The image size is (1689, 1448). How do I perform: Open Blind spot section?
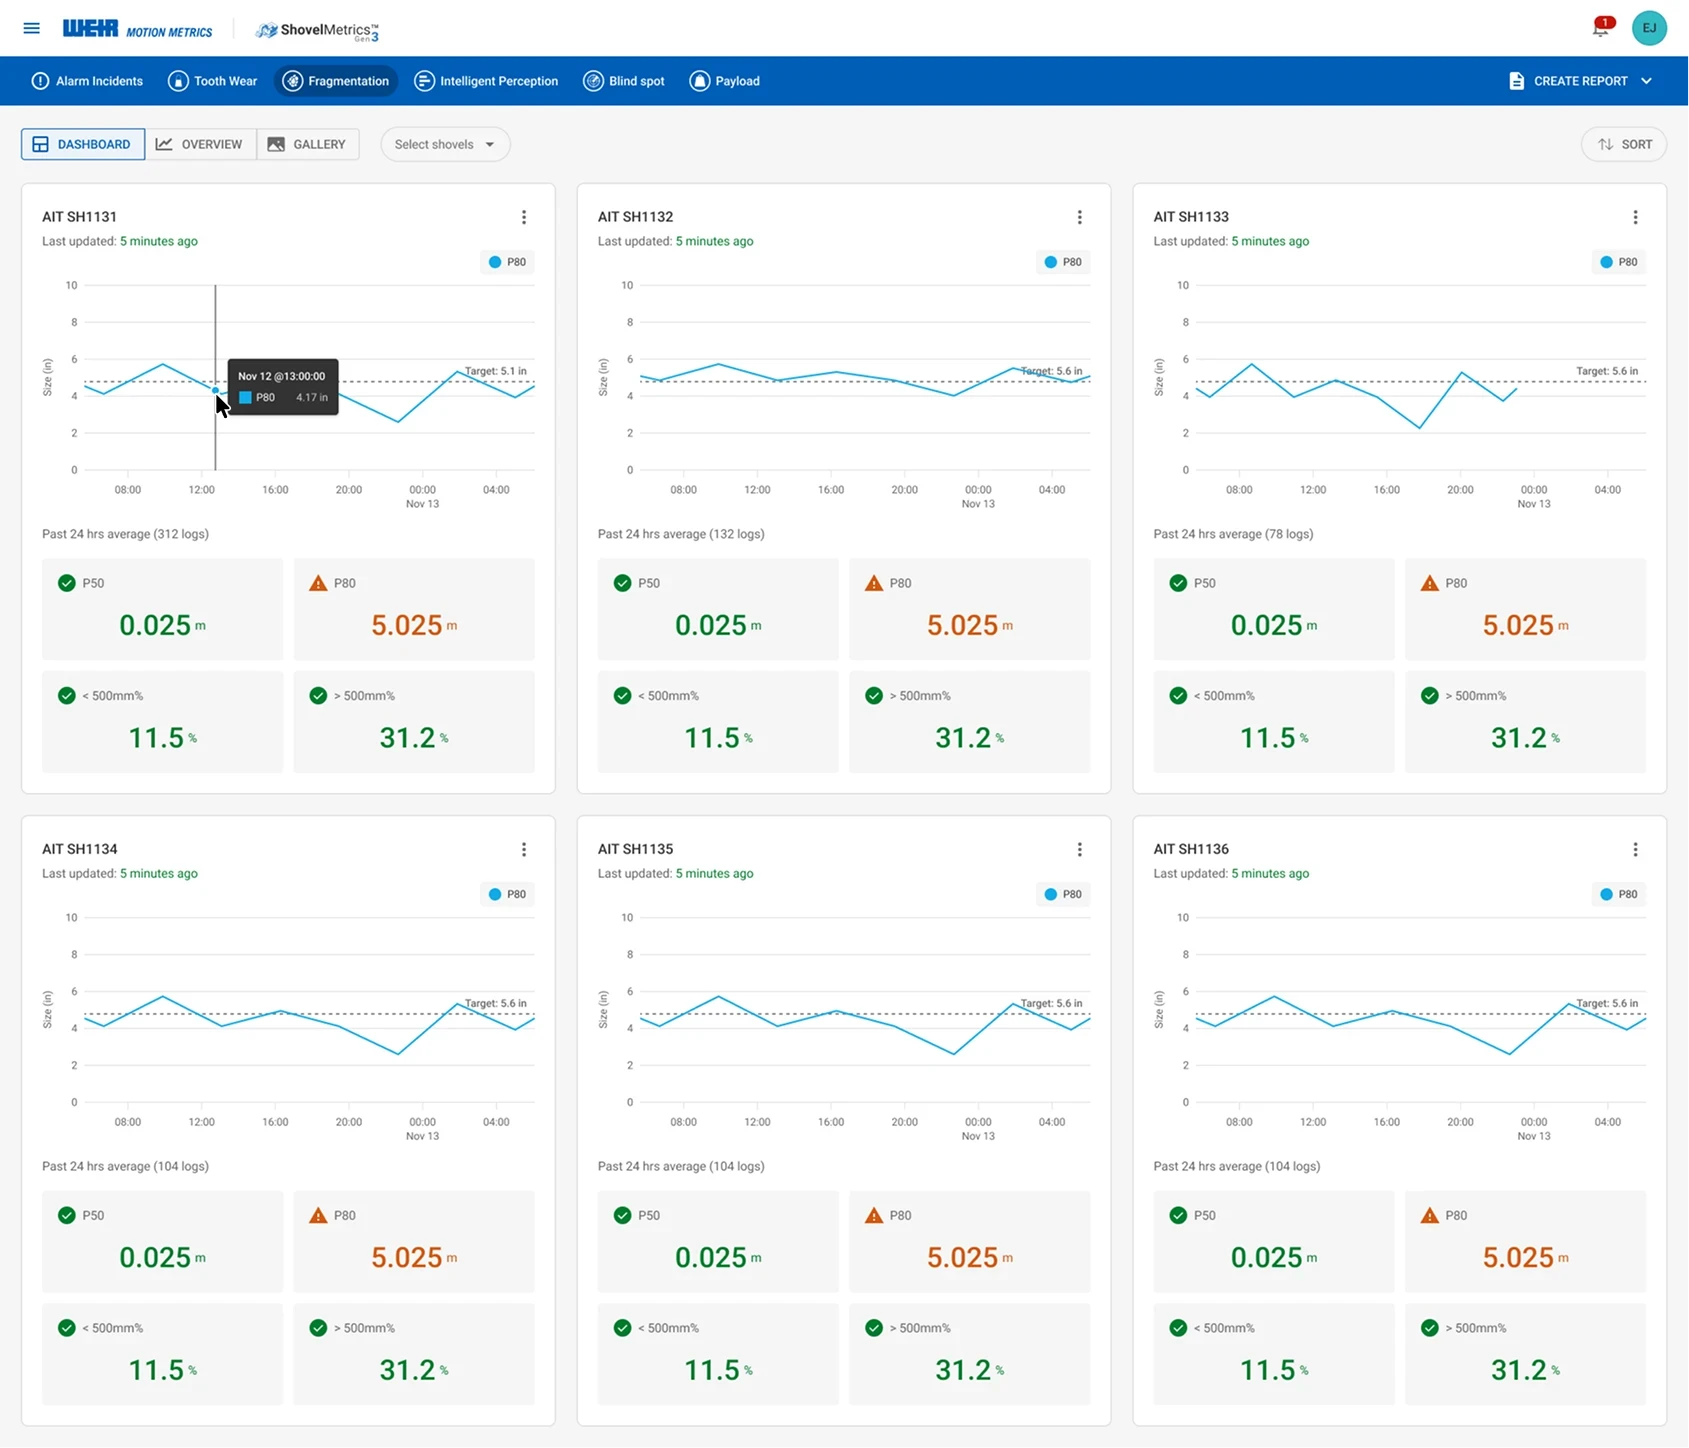(624, 81)
